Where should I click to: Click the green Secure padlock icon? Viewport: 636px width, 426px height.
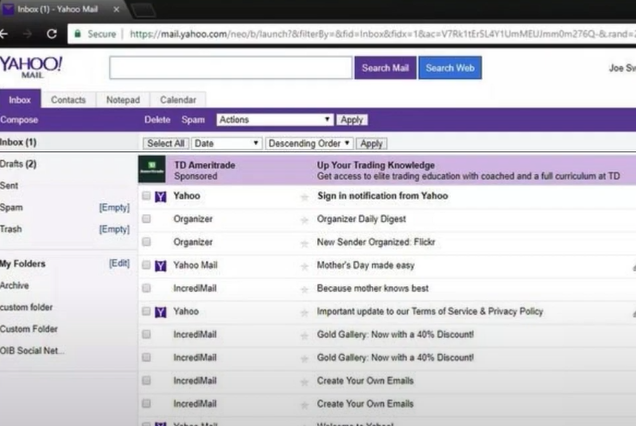[x=77, y=34]
